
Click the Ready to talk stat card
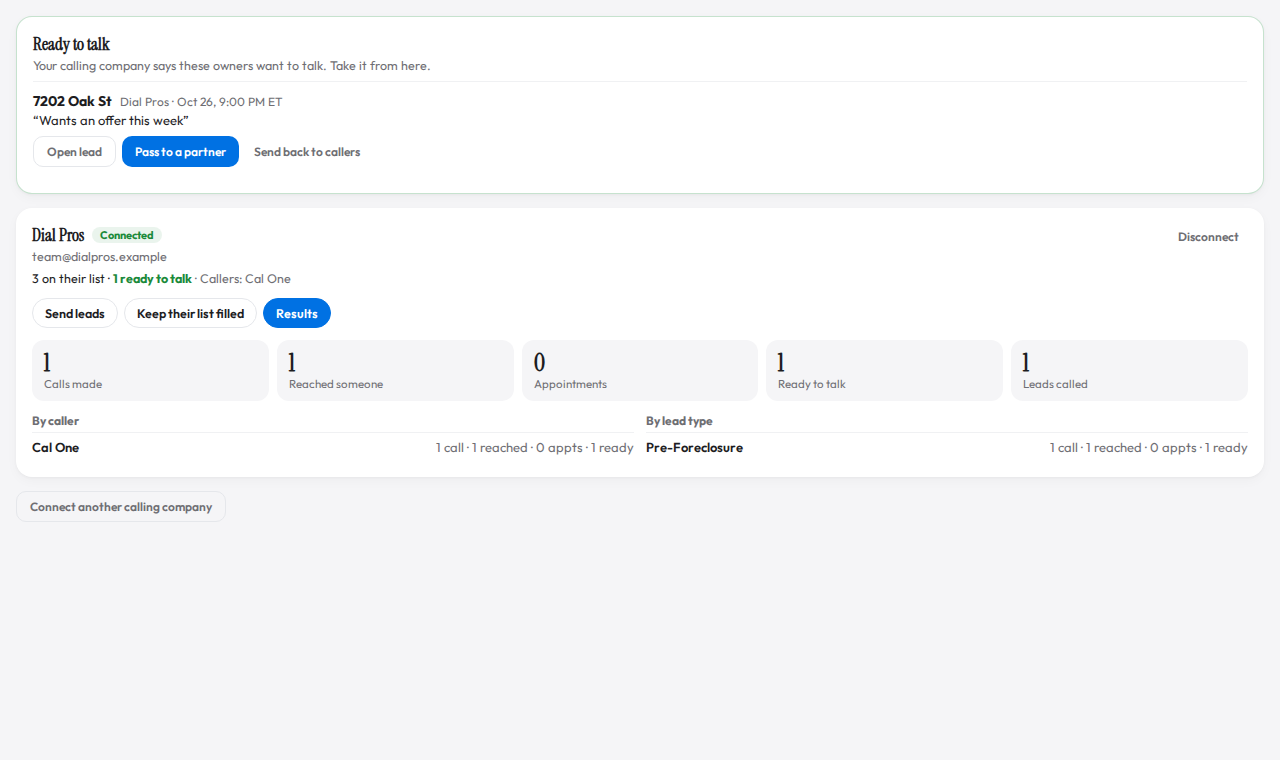point(884,371)
